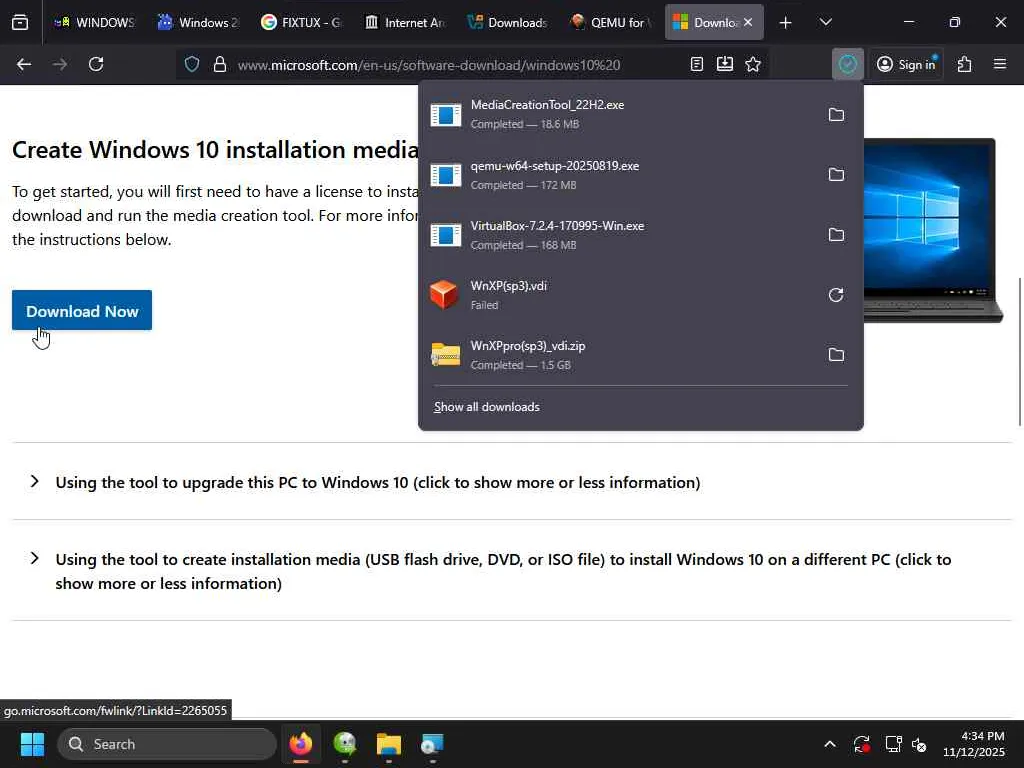1024x768 pixels.
Task: Open the clock showing 4:34 PM
Action: pos(974,744)
